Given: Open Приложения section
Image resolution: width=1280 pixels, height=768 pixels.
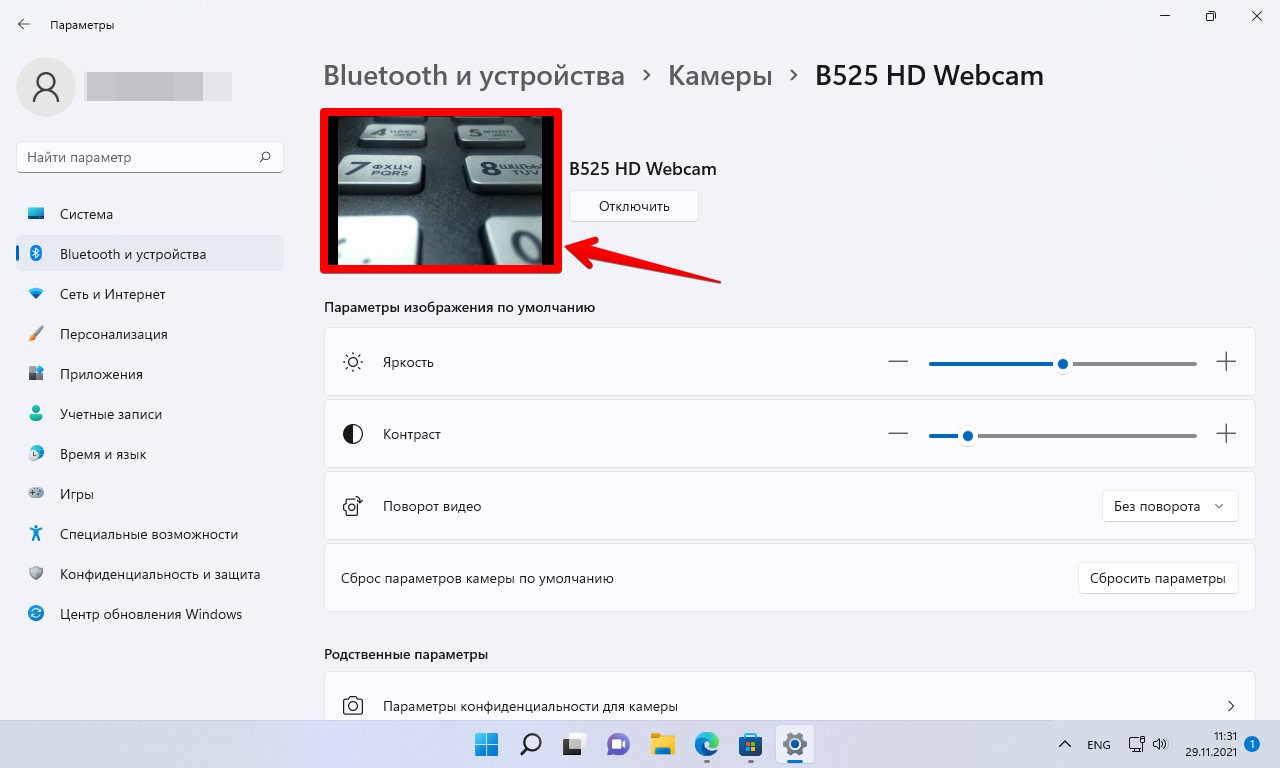Looking at the screenshot, I should (150, 374).
